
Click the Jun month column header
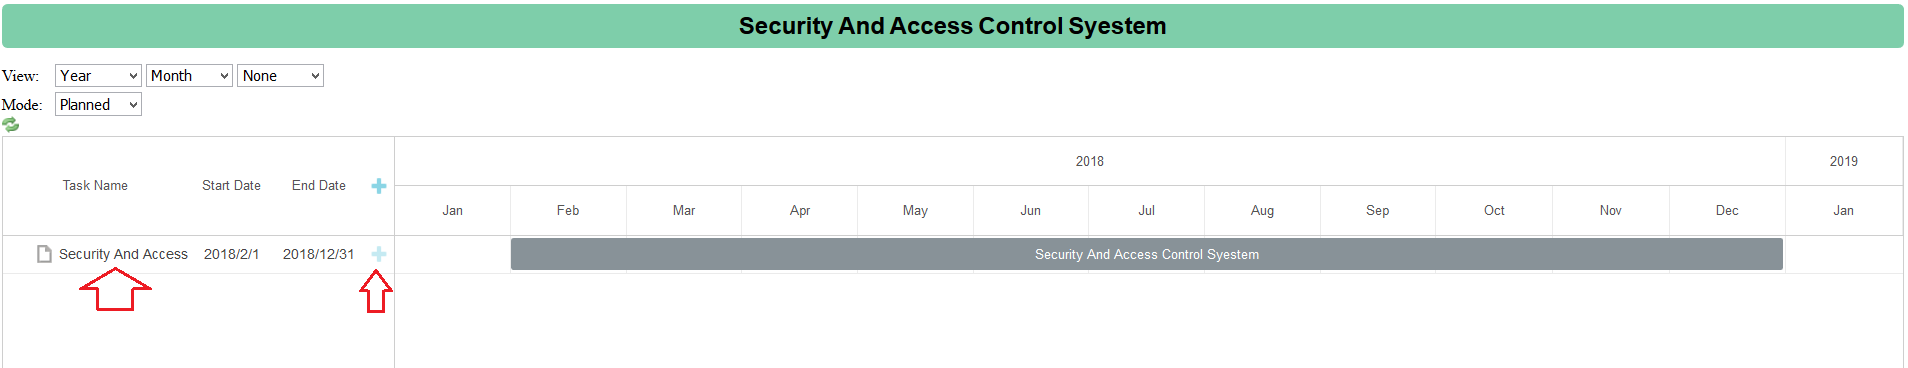1031,210
